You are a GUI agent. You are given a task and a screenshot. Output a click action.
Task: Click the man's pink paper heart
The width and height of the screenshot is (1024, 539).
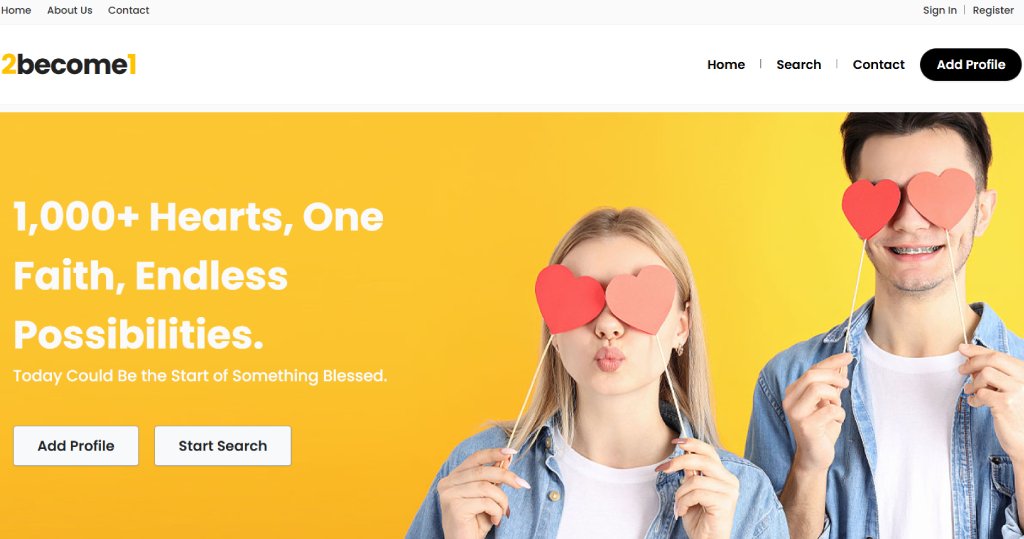(x=941, y=198)
